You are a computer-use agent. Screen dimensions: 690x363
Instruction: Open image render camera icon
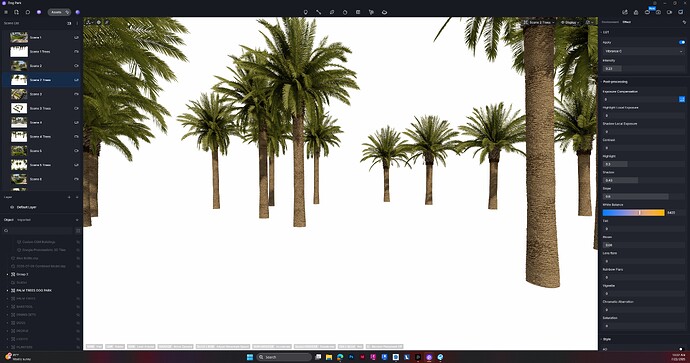pos(658,12)
